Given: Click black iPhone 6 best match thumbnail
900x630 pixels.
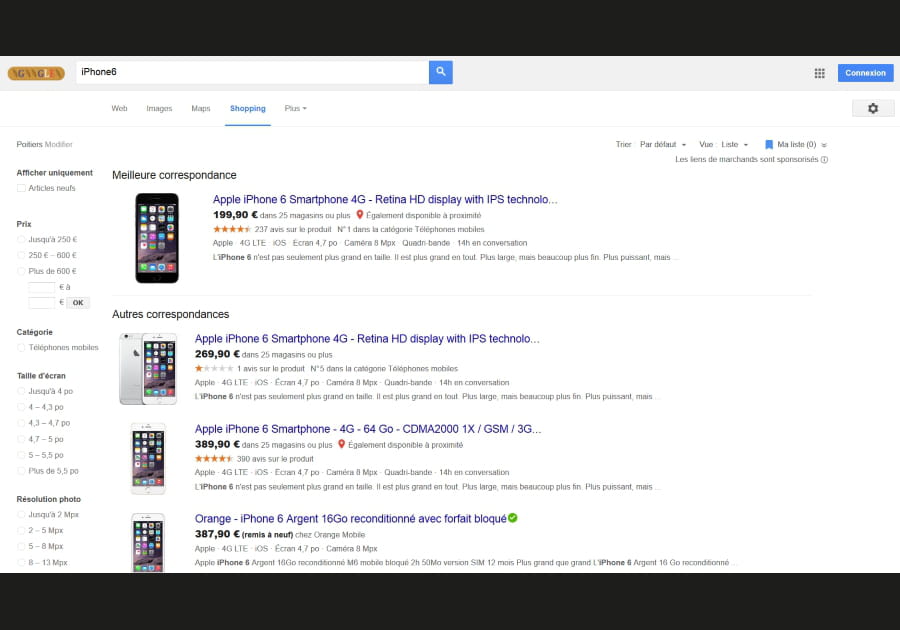Looking at the screenshot, I should tap(157, 238).
